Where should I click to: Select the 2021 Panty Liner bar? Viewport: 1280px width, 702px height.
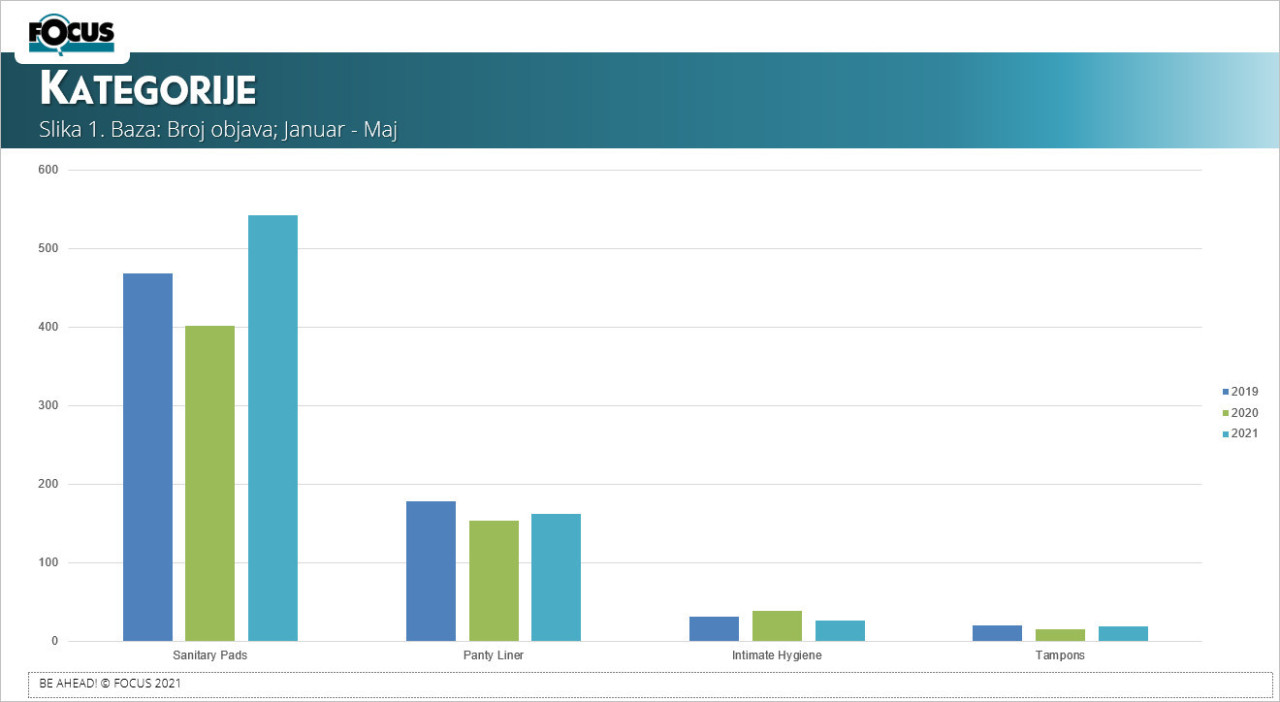pos(556,577)
